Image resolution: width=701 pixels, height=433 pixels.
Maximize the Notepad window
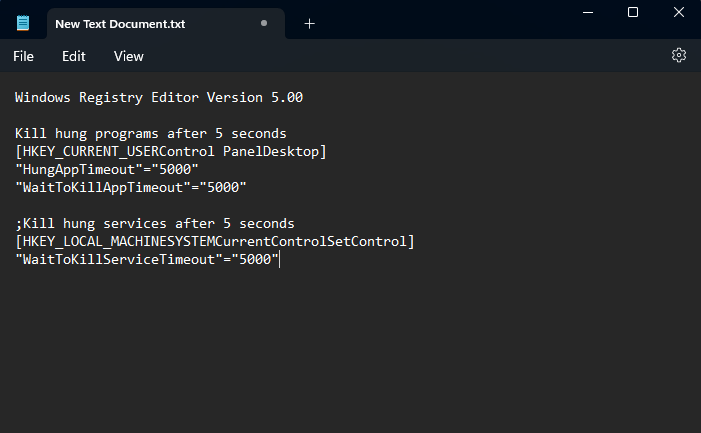(x=633, y=12)
